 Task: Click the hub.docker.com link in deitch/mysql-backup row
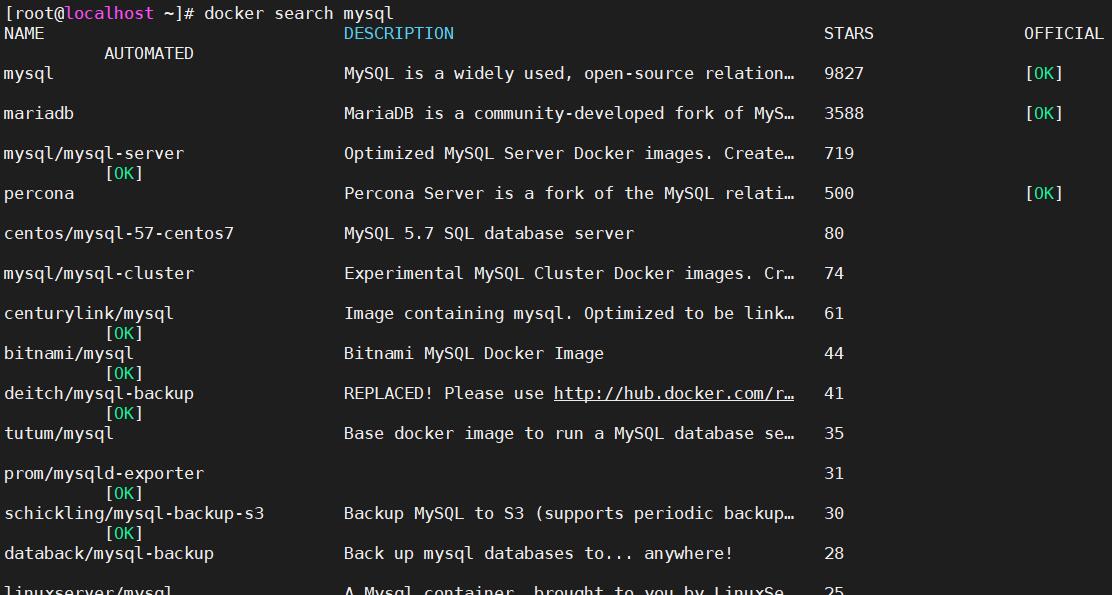[674, 394]
